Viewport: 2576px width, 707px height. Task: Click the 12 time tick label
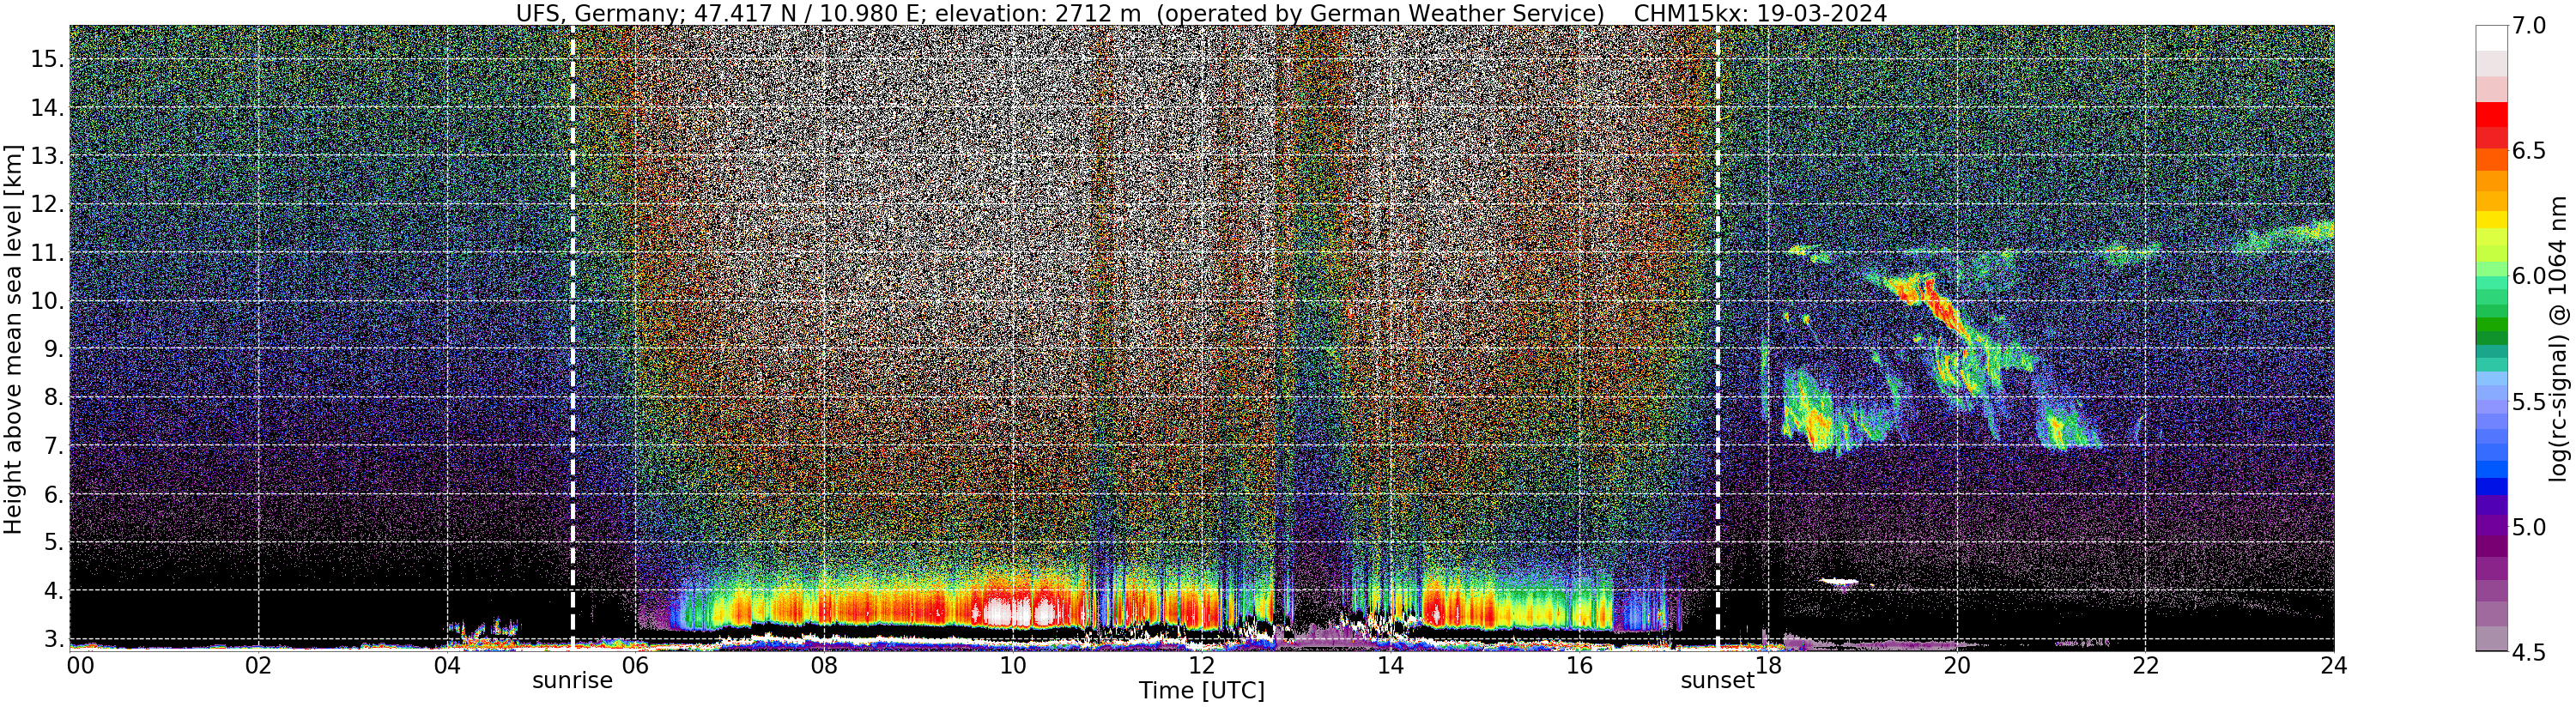pyautogui.click(x=1201, y=664)
